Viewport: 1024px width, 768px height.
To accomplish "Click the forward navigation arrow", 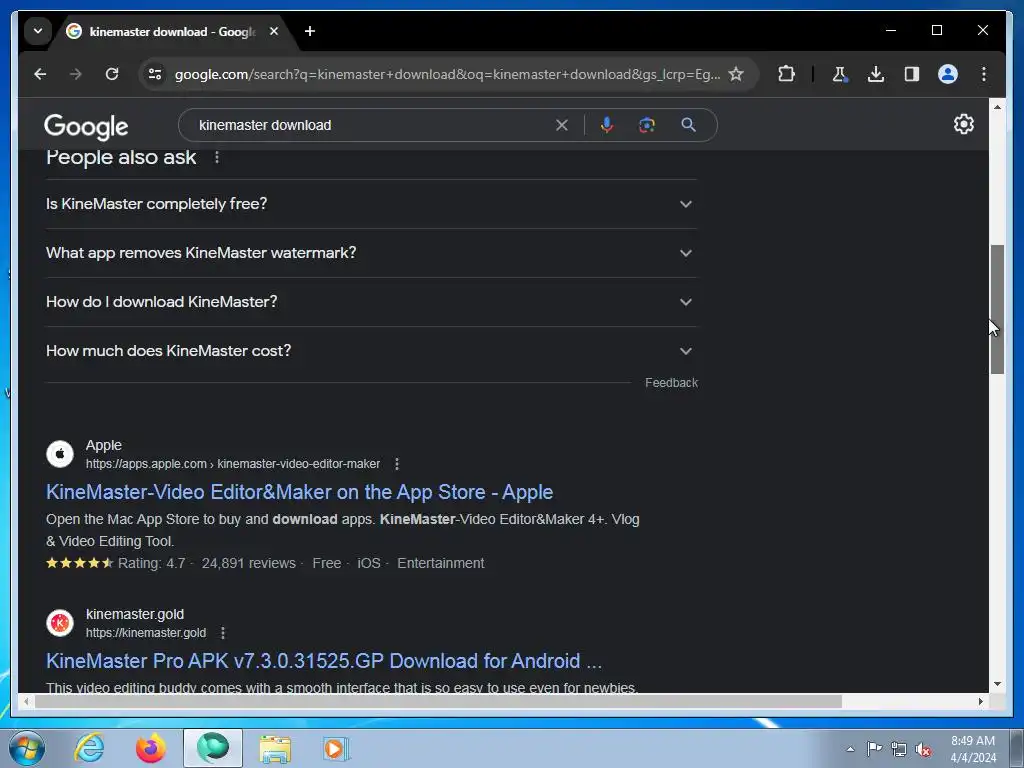I will point(76,74).
